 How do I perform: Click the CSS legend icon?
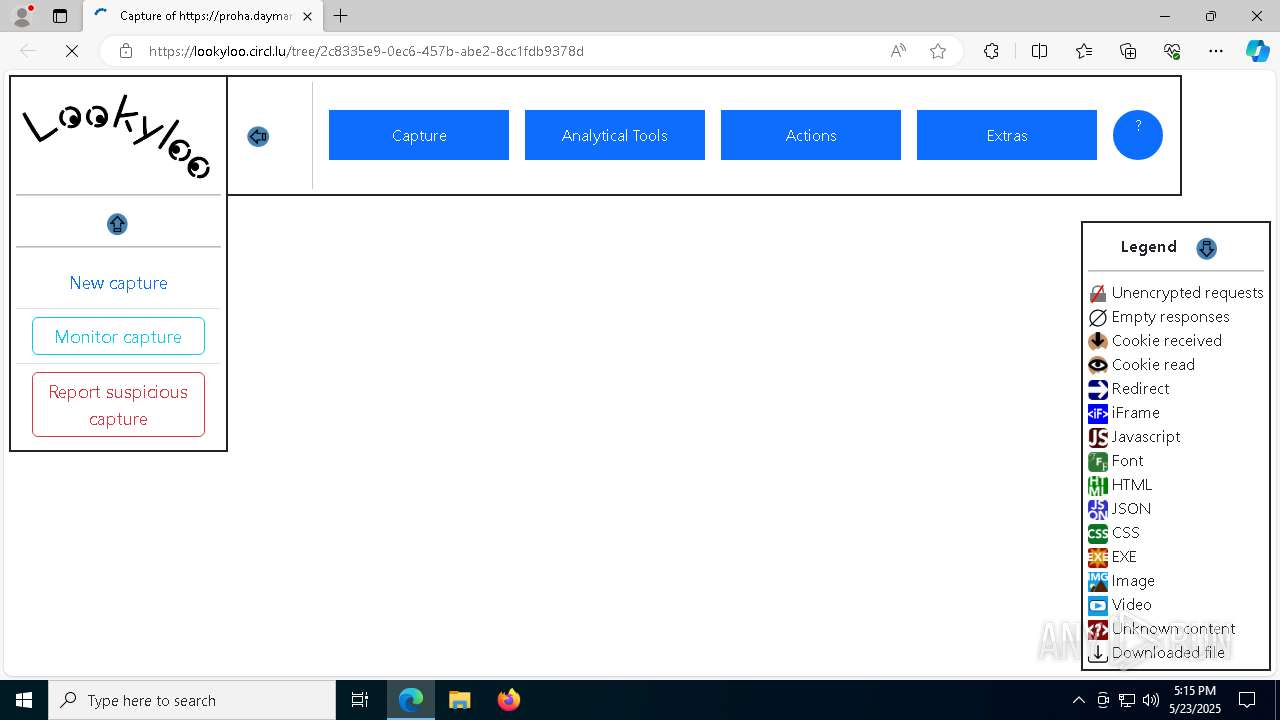point(1098,533)
